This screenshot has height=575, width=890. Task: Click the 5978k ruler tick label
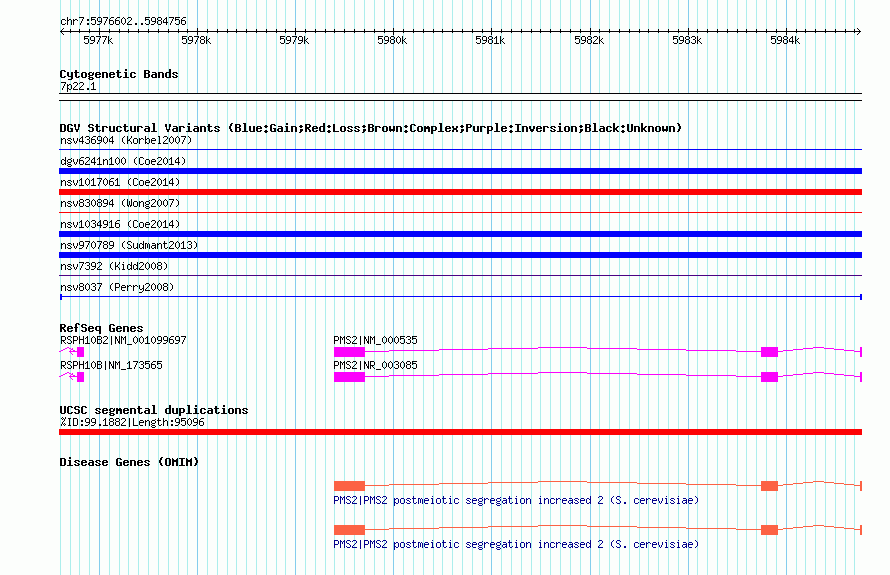196,40
